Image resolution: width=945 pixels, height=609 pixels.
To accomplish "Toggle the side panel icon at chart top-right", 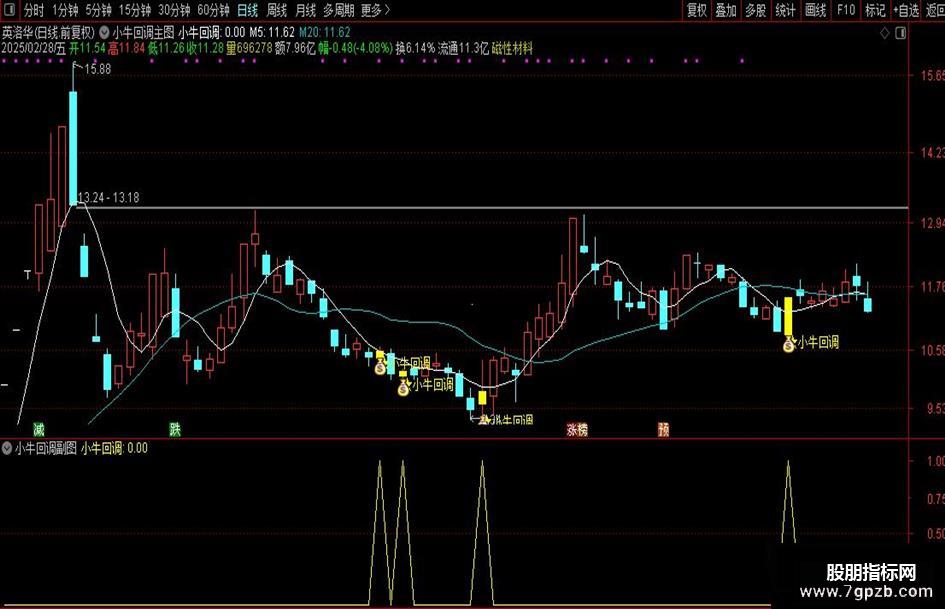I will [x=901, y=34].
